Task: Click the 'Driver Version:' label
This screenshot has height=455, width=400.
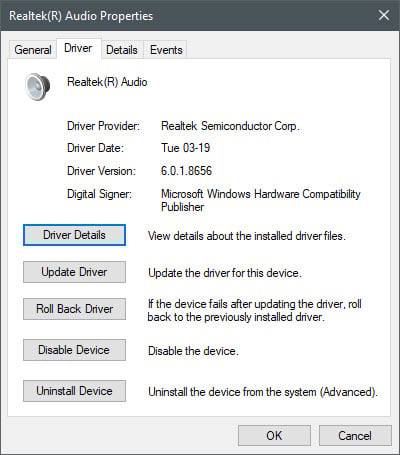Action: pyautogui.click(x=101, y=171)
